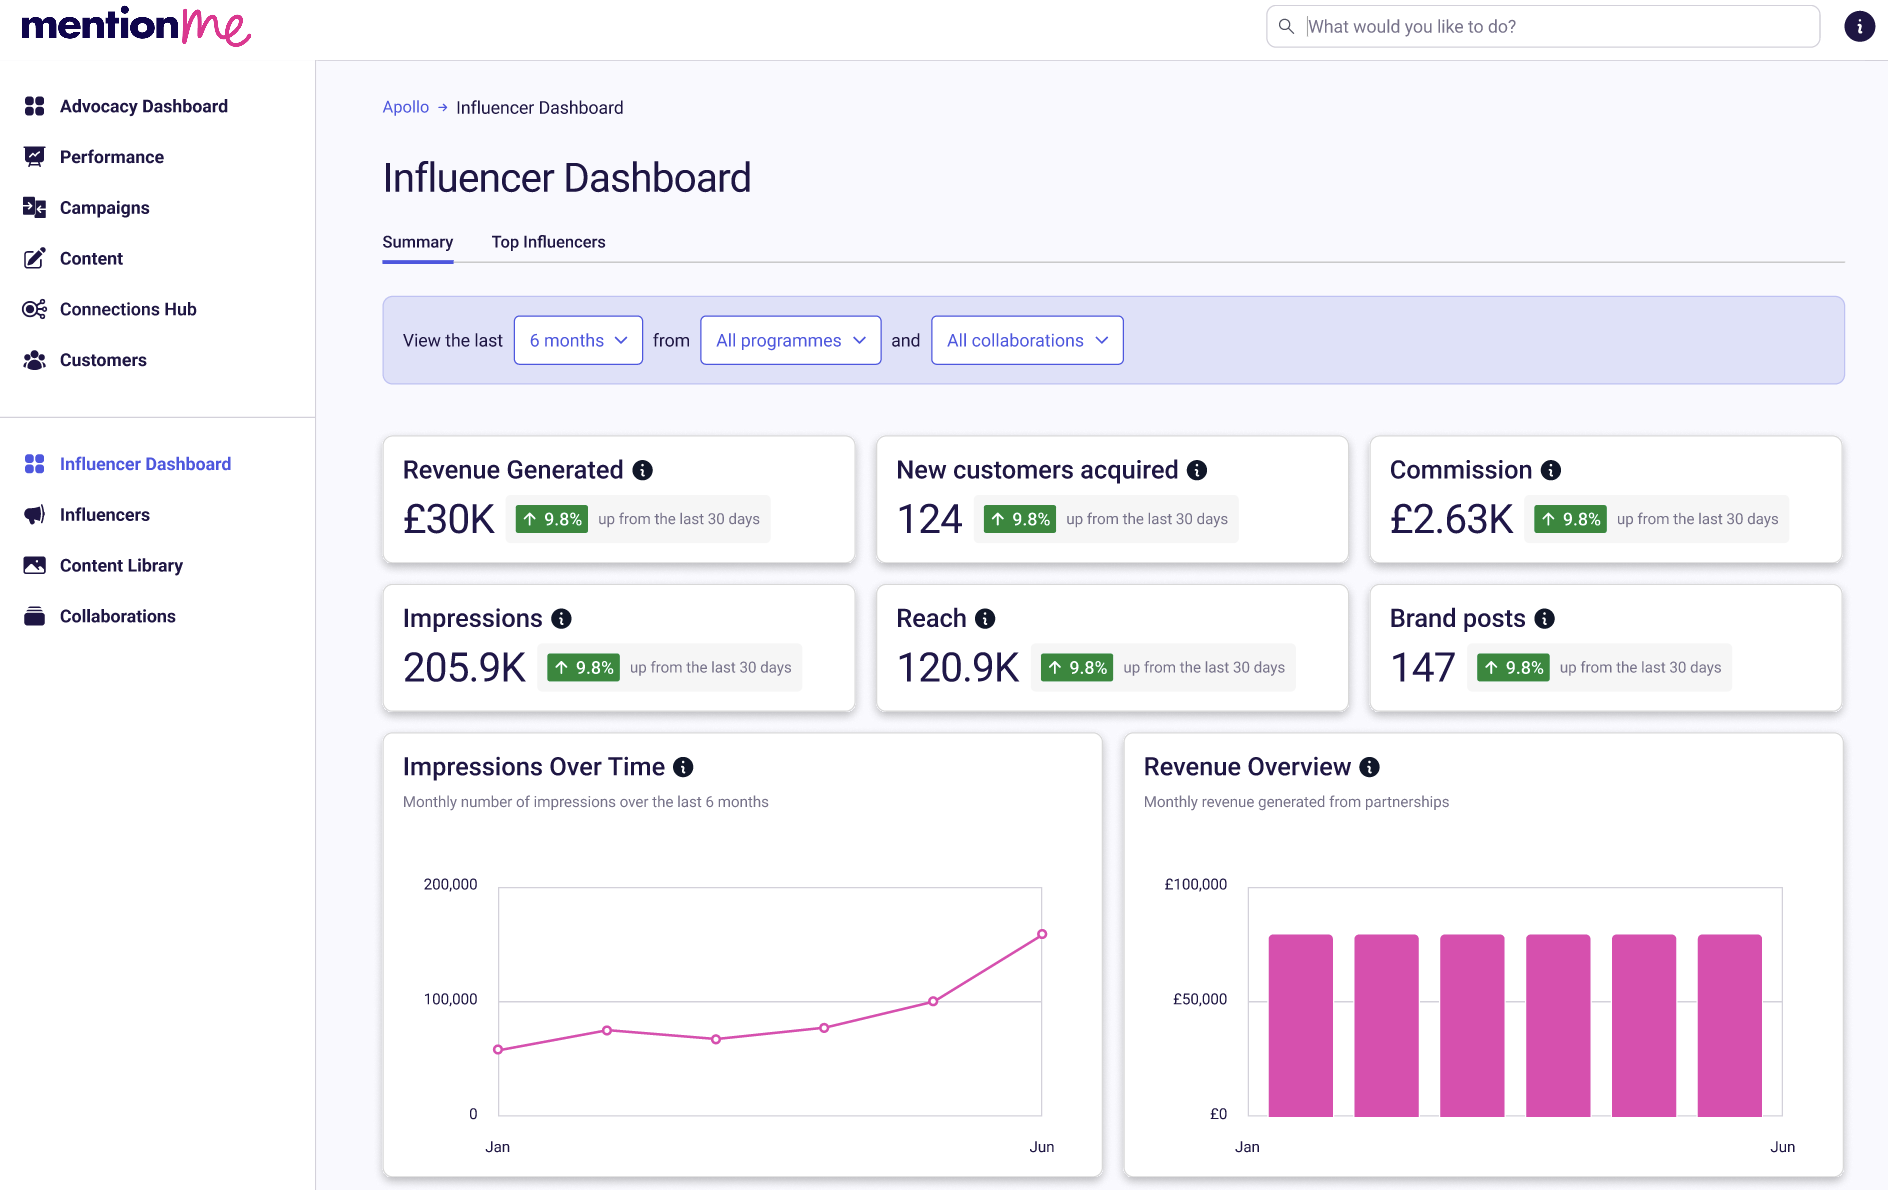Screen dimensions: 1888x1190
Task: Click the first pink bar in Revenue Overview
Action: 1300,1025
